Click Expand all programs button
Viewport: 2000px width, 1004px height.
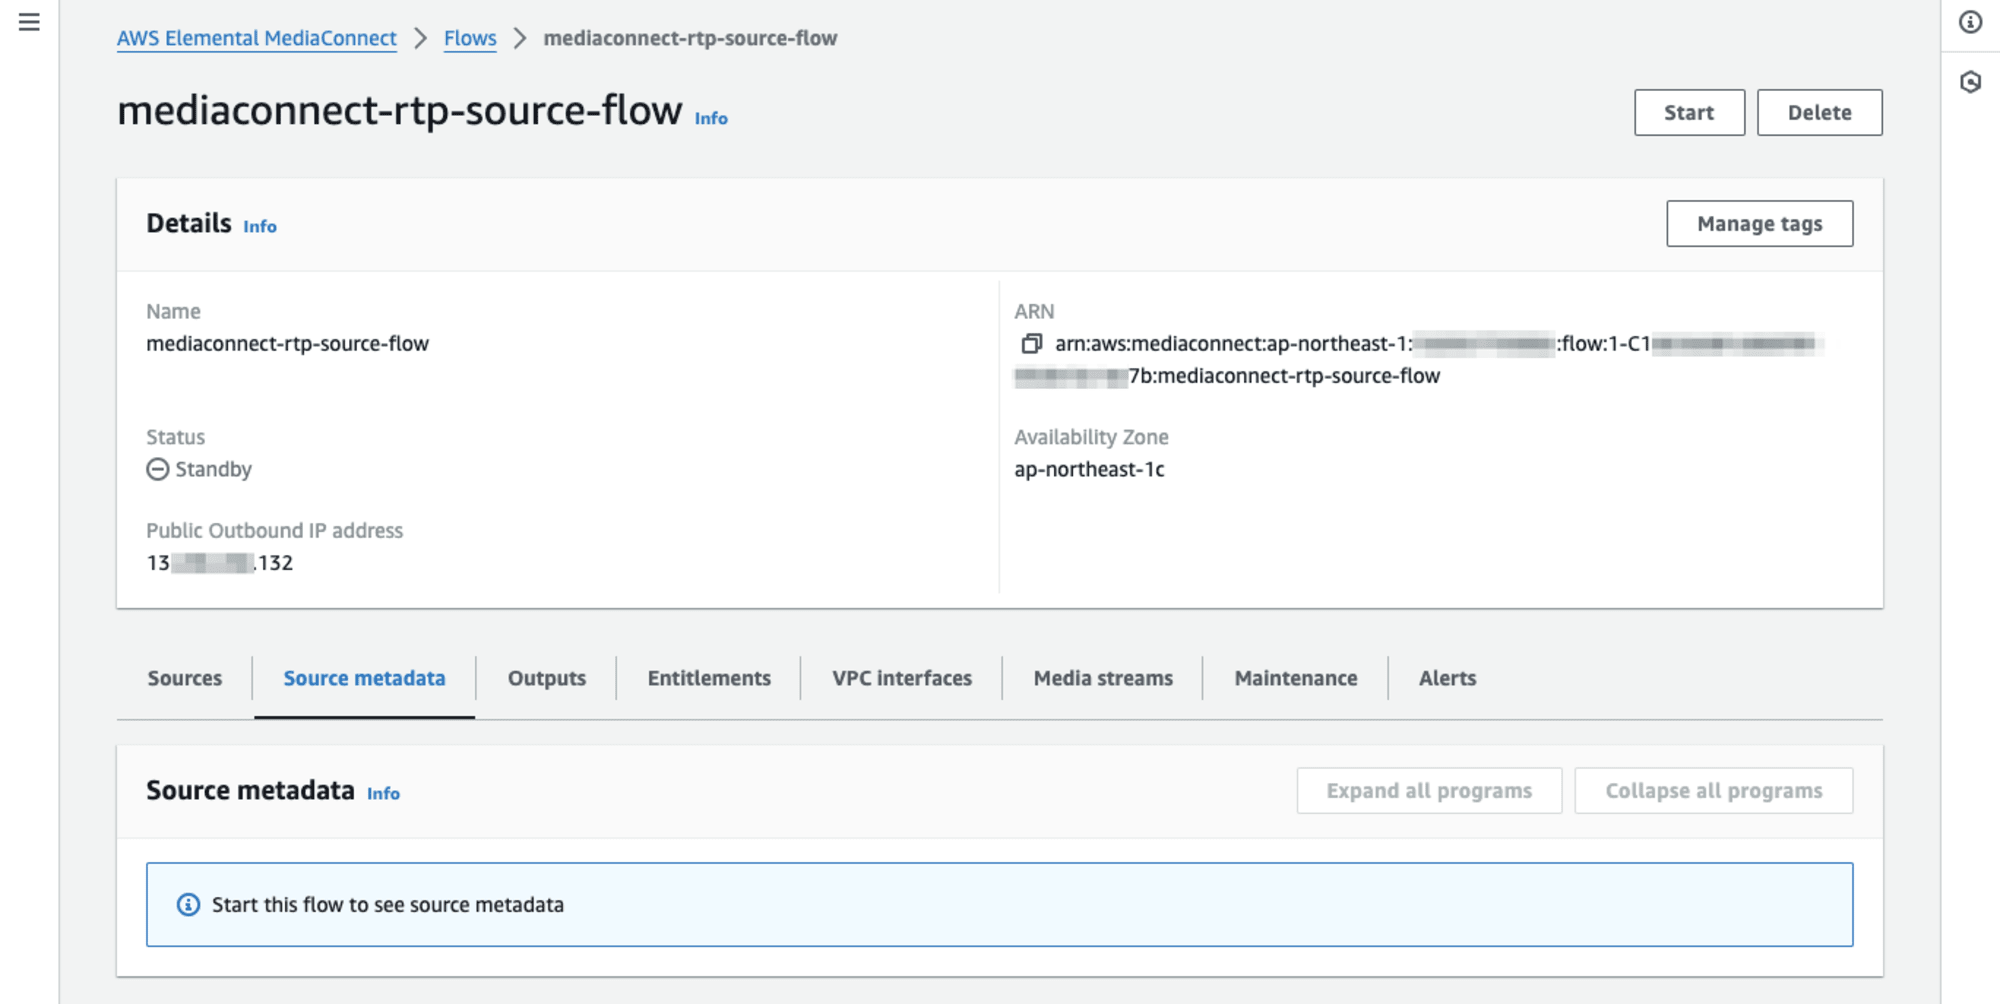1429,791
